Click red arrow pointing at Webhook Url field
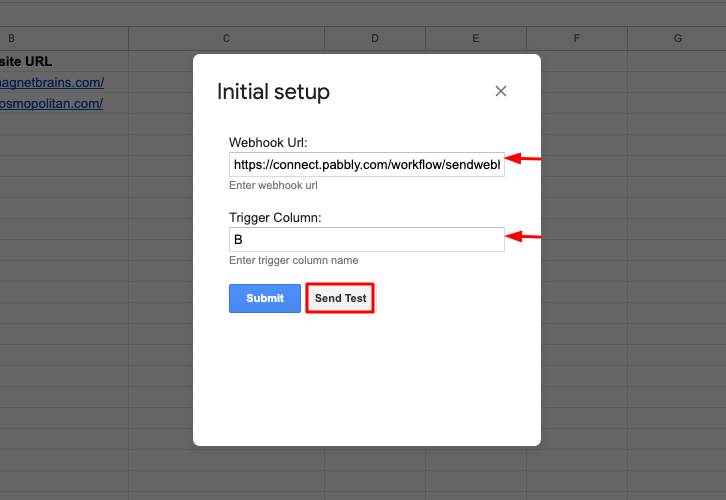This screenshot has width=726, height=500. click(x=523, y=159)
